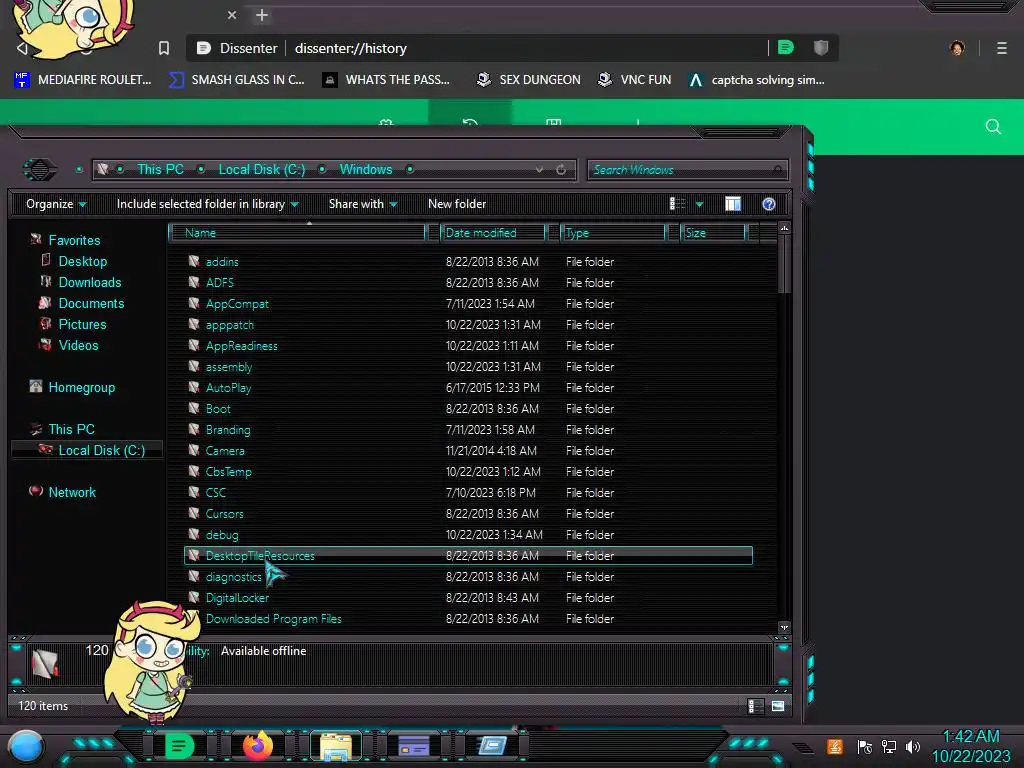1024x768 pixels.
Task: Select Pictures in navigation pane
Action: click(82, 324)
